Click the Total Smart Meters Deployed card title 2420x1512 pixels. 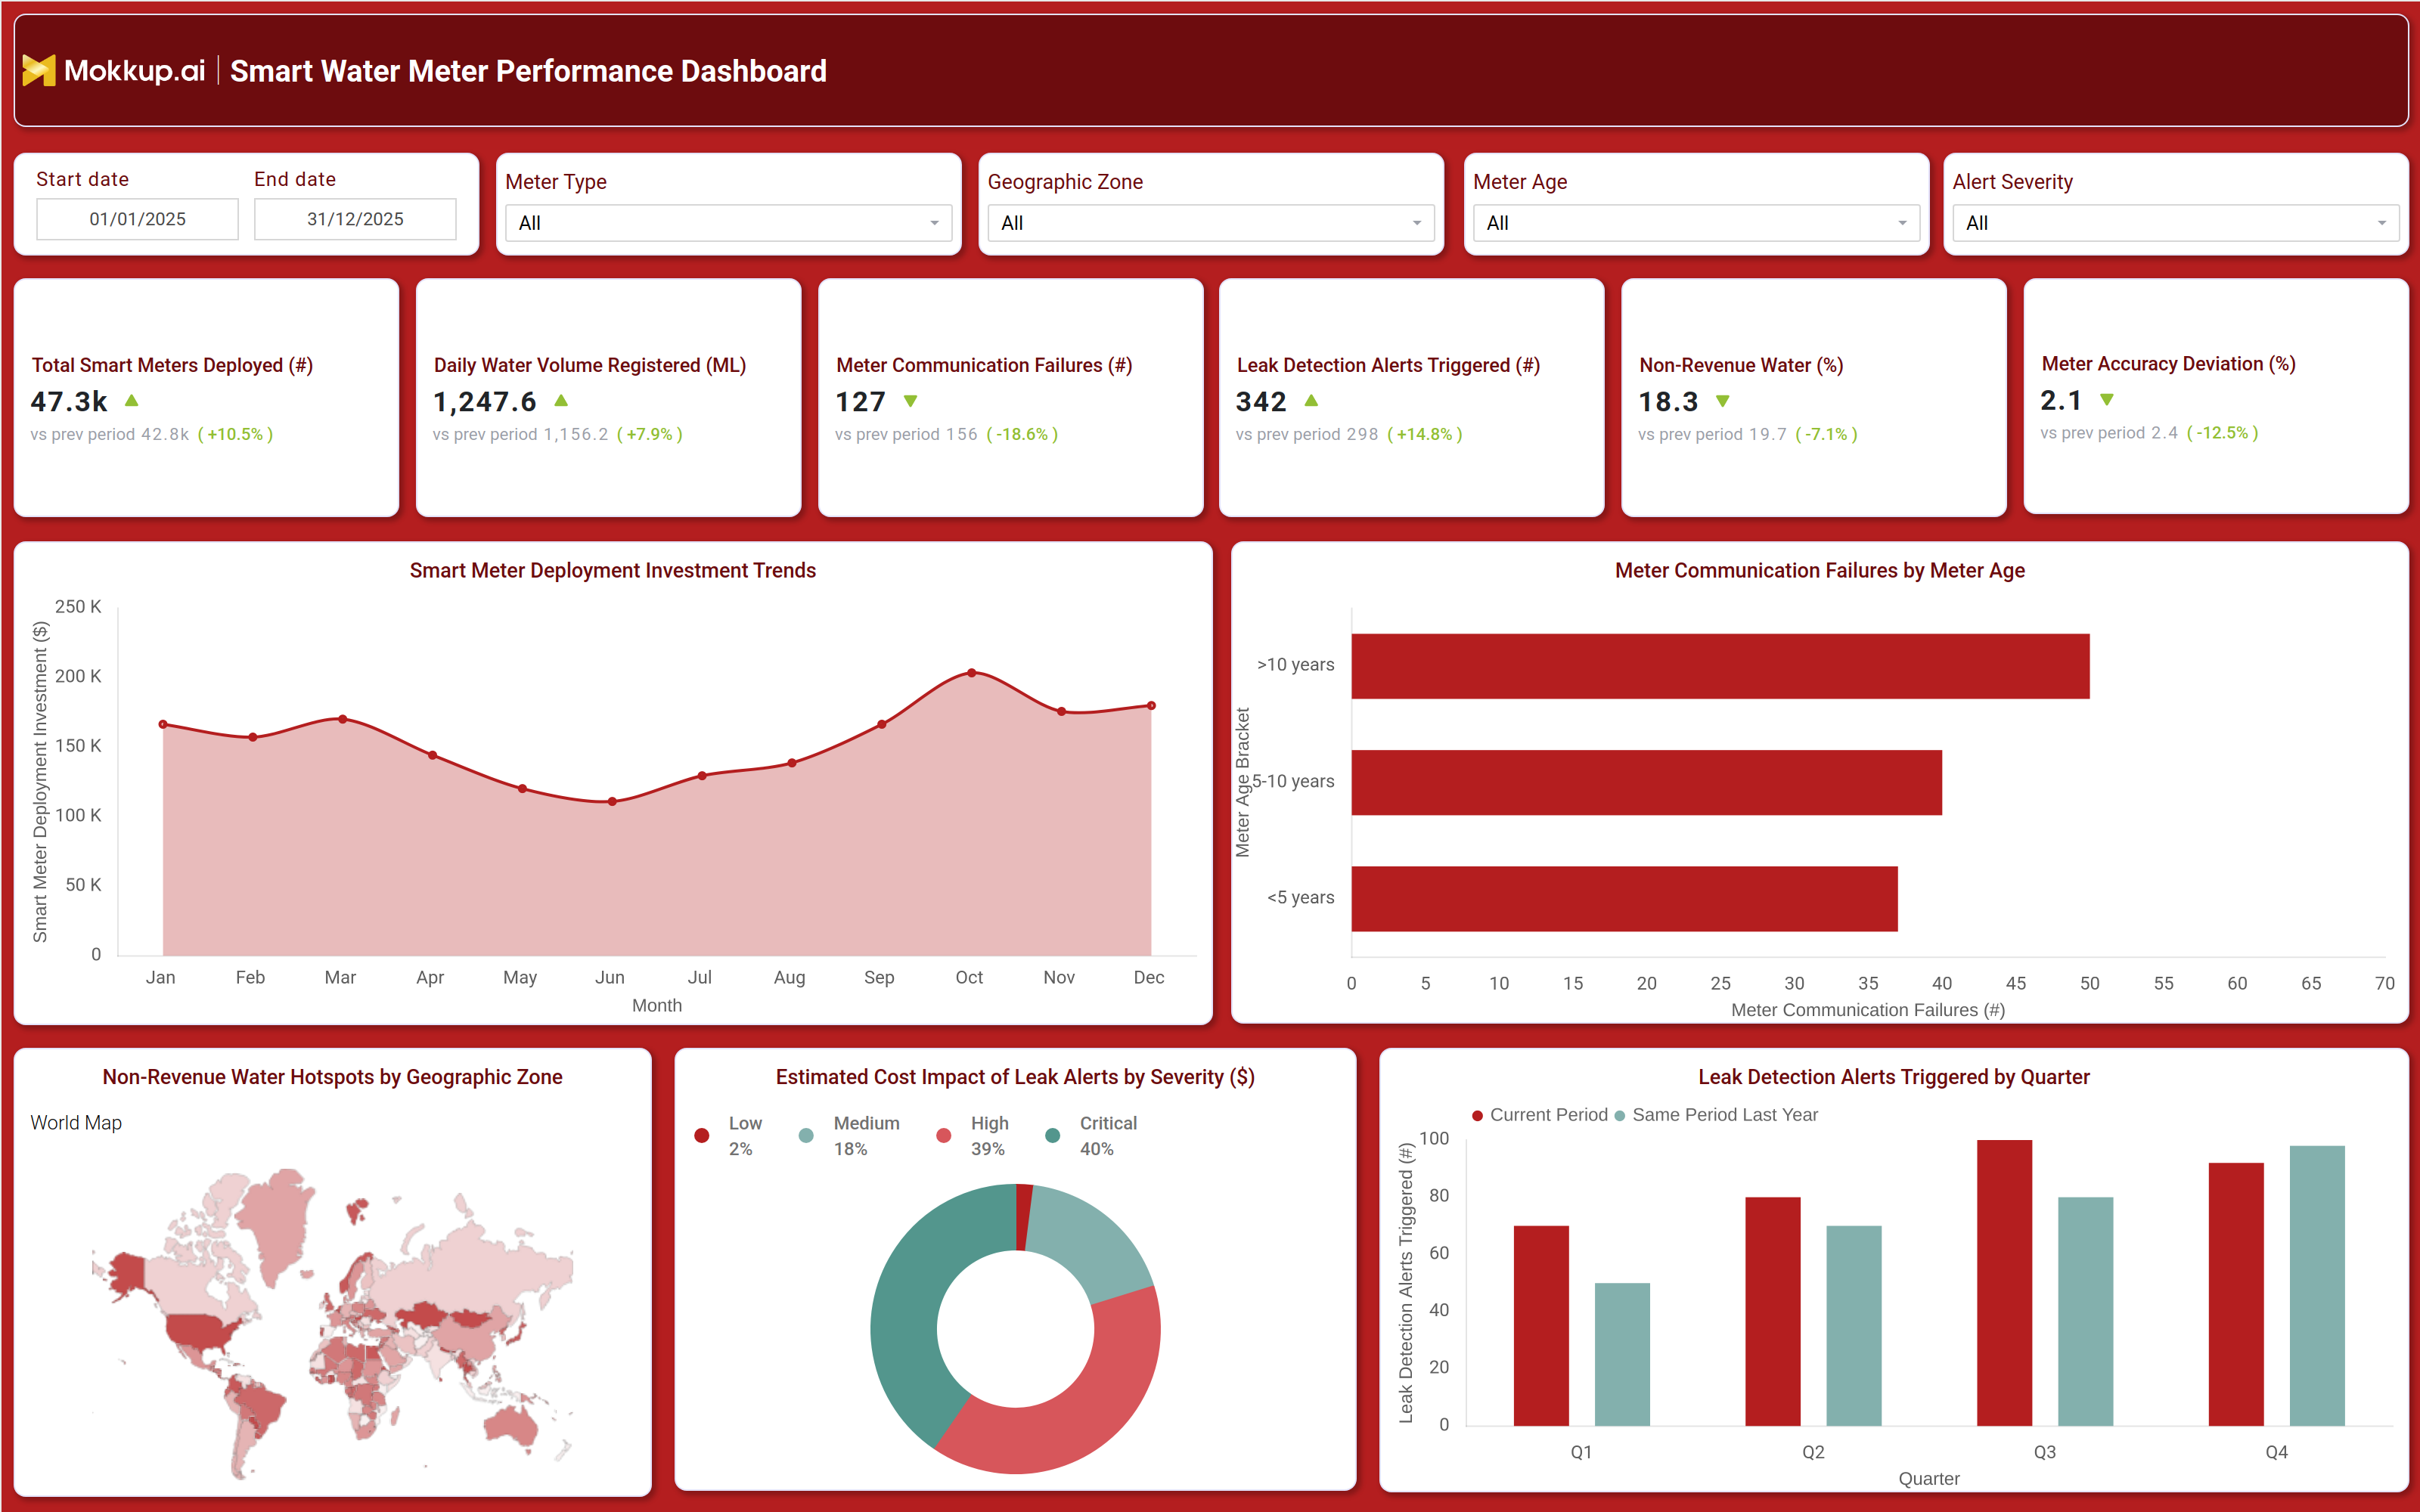pos(172,365)
